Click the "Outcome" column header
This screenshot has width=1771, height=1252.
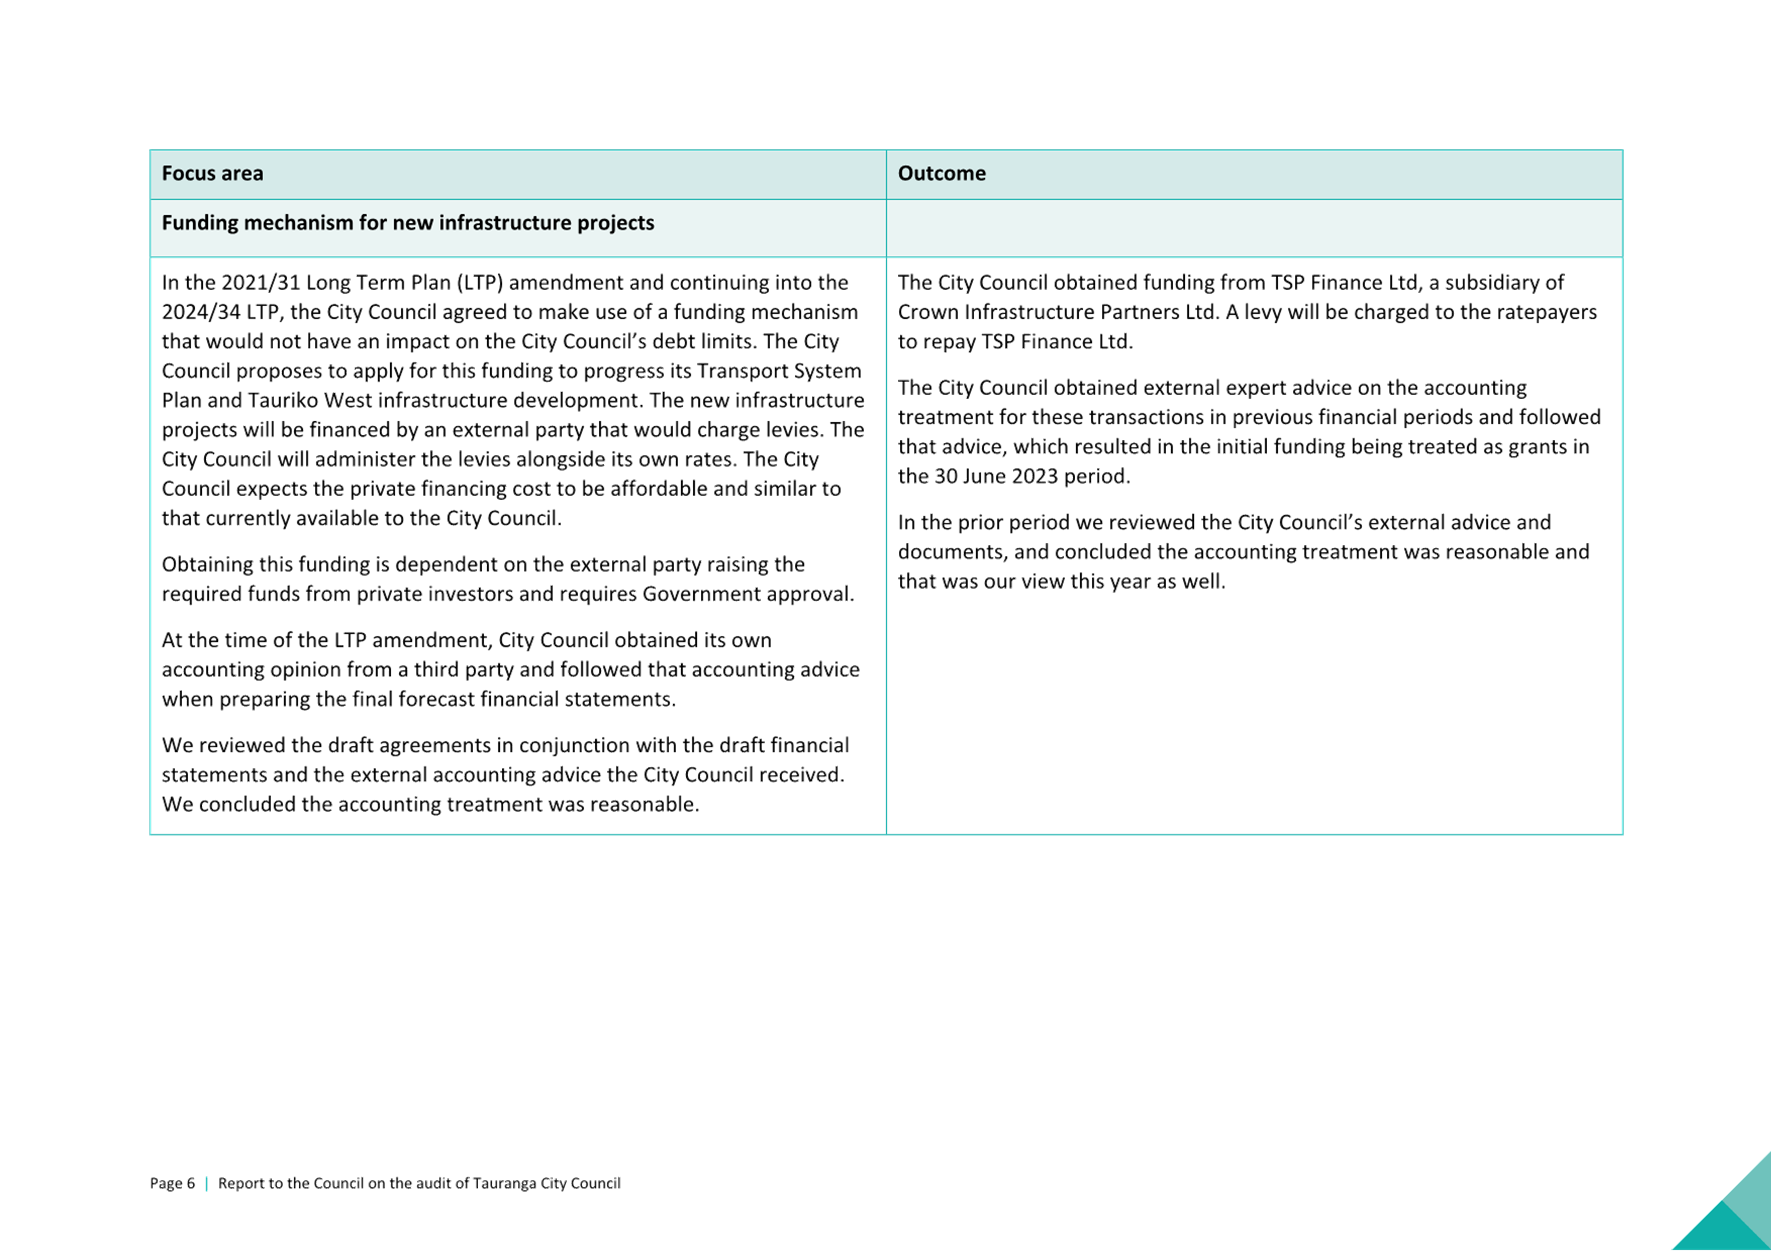click(941, 174)
